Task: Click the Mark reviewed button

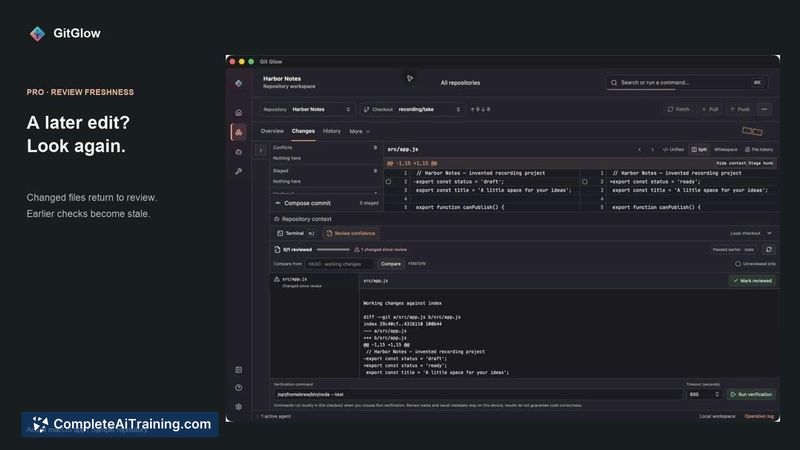Action: point(753,281)
